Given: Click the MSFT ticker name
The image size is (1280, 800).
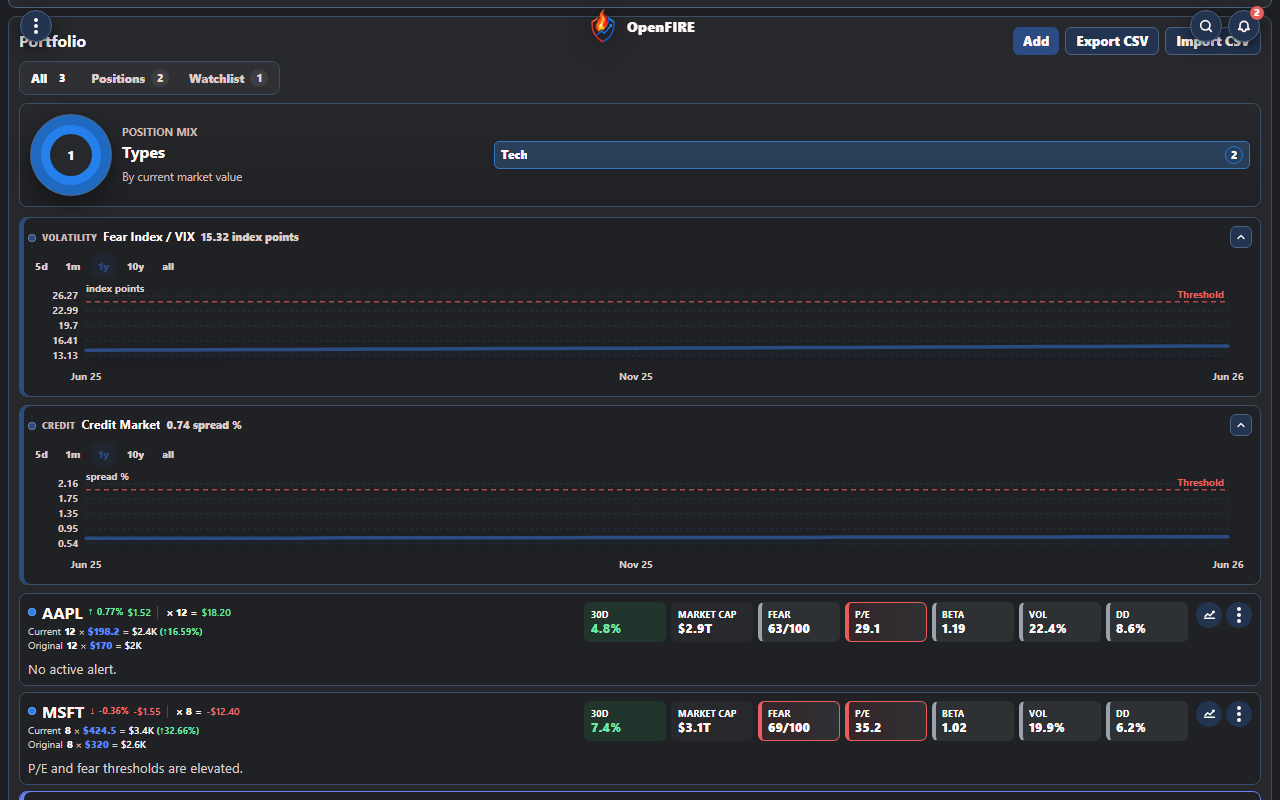Looking at the screenshot, I should 63,713.
